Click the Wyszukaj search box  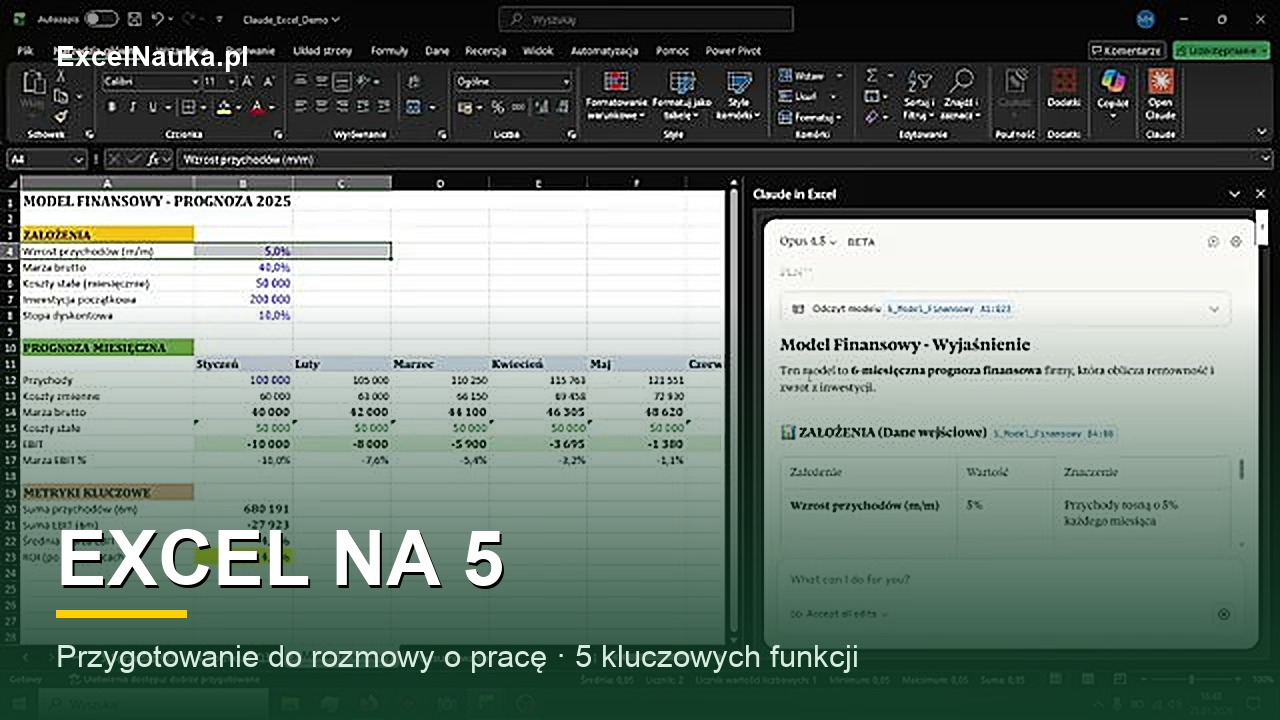[x=646, y=19]
